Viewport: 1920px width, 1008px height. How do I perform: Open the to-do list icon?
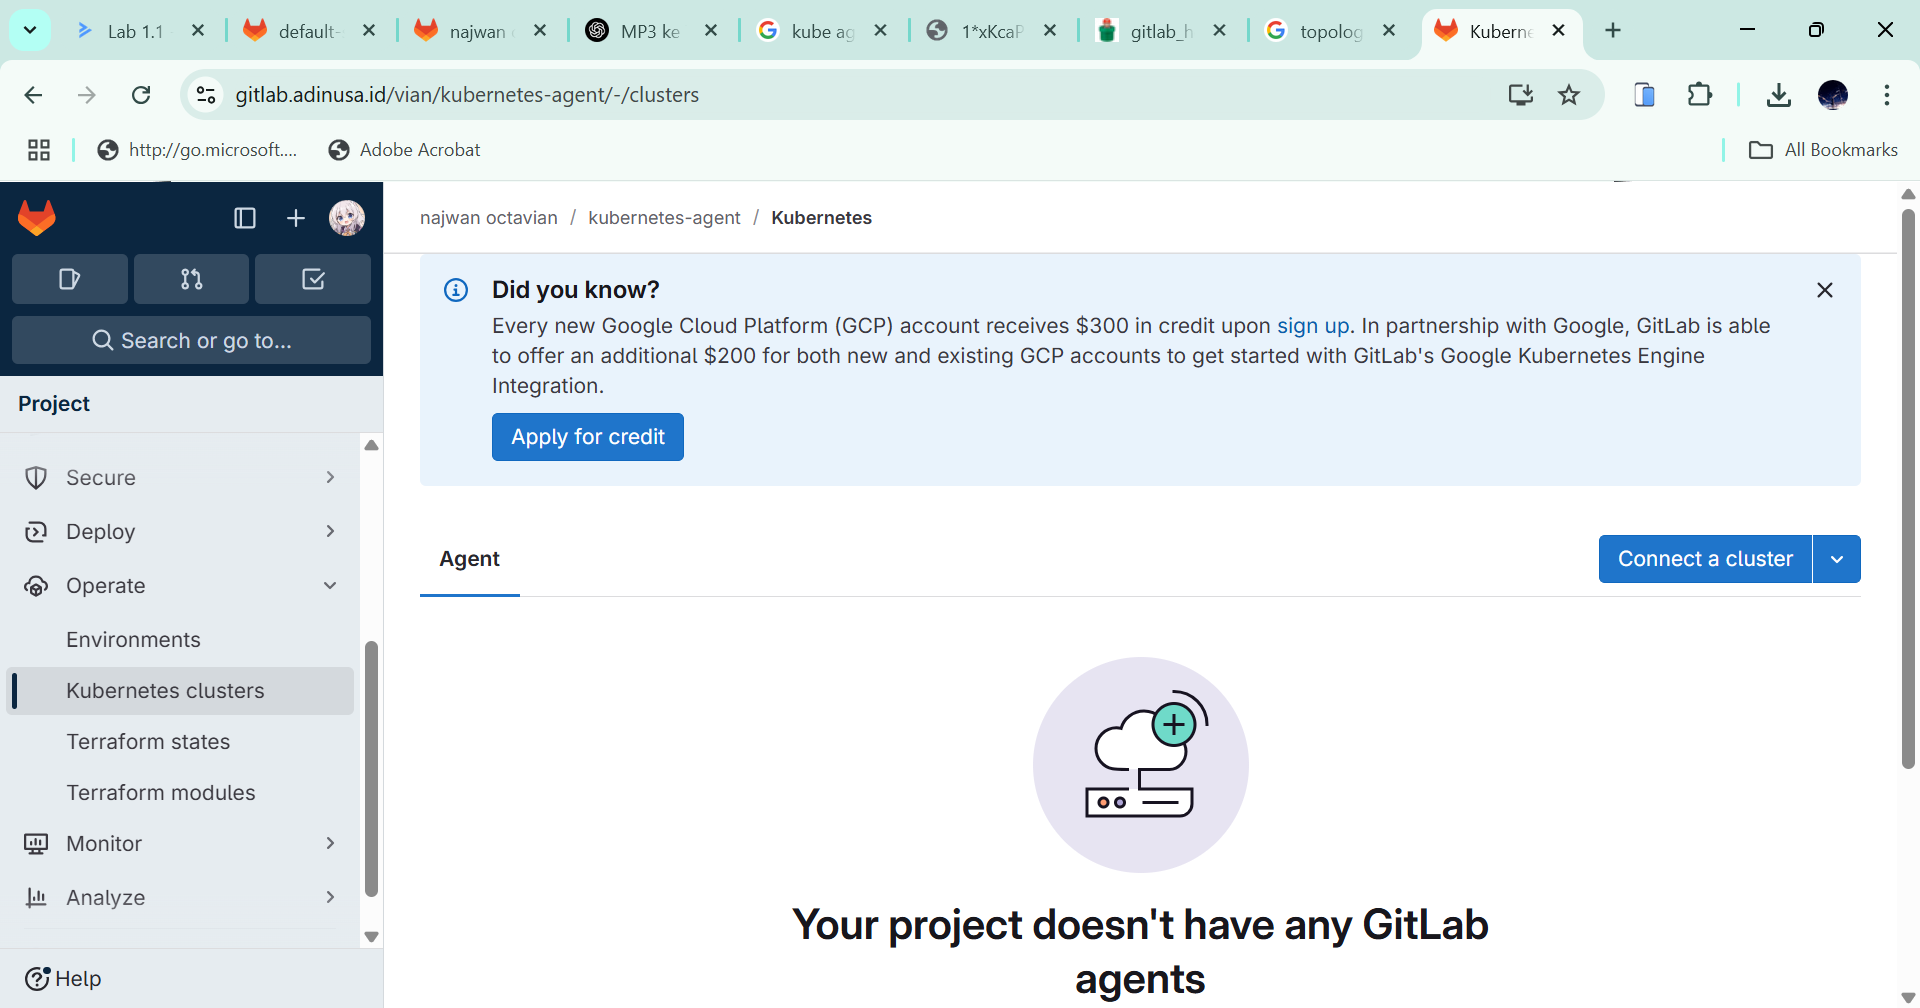313,279
